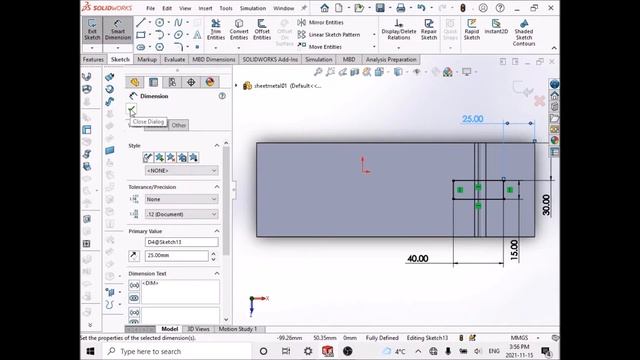Click the <DIM> dimension text box
Screen dimensions: 640x360
coord(180,291)
